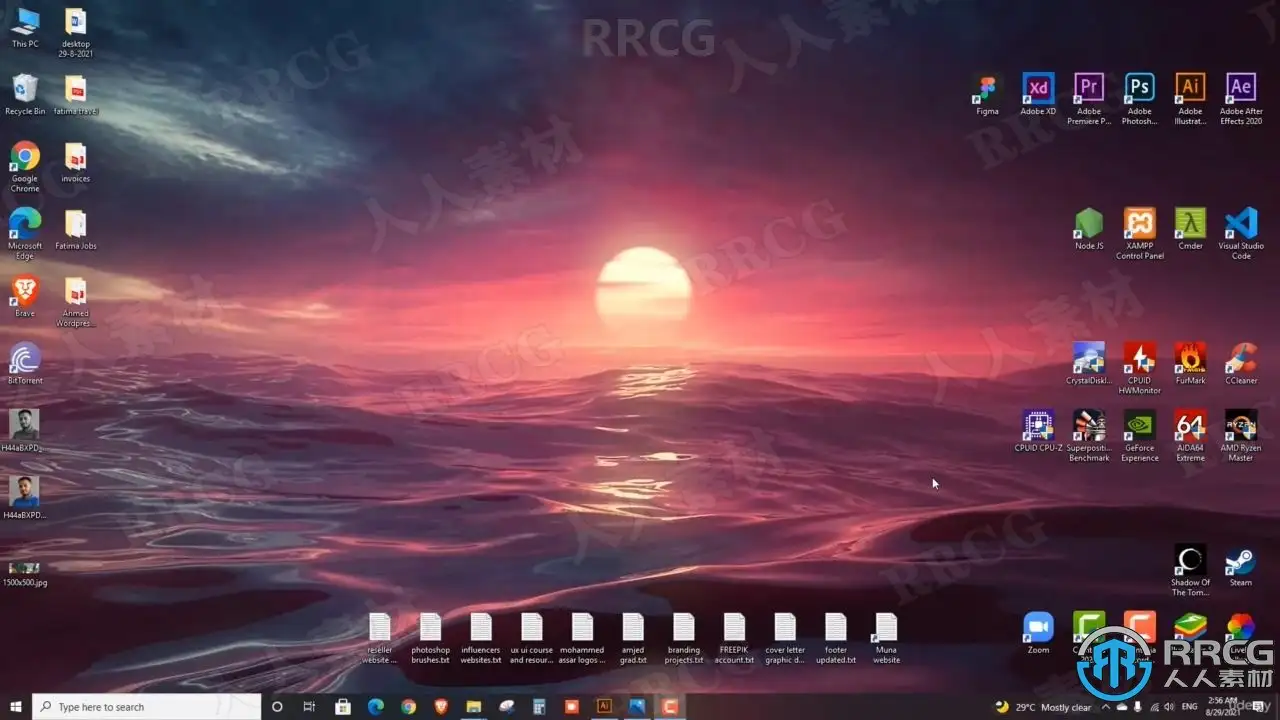Click the Recycle Bin icon
This screenshot has height=720, width=1280.
[x=25, y=95]
